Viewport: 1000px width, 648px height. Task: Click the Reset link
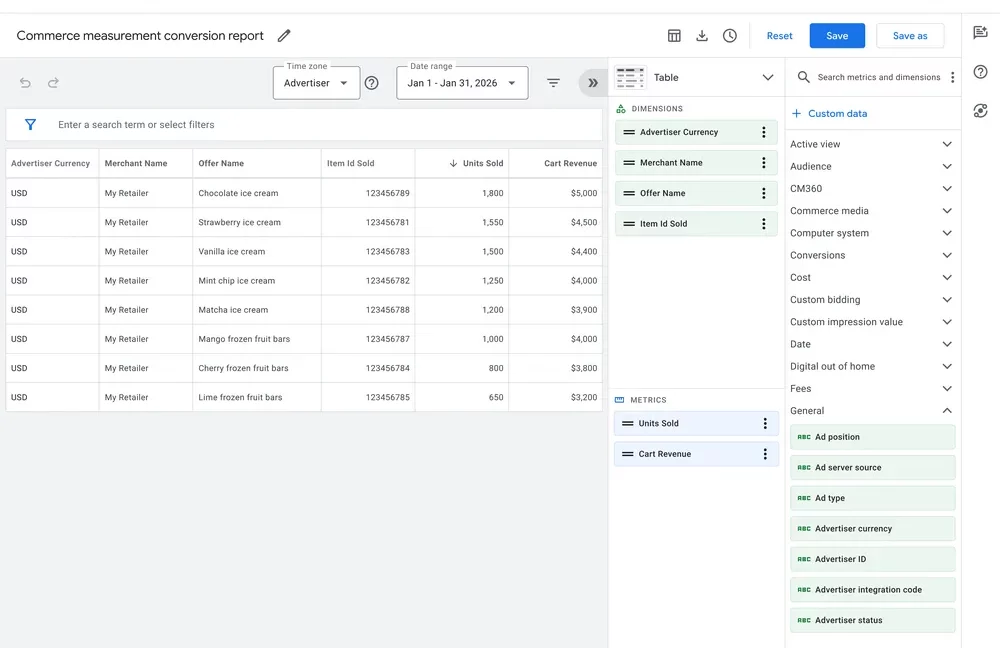tap(779, 36)
